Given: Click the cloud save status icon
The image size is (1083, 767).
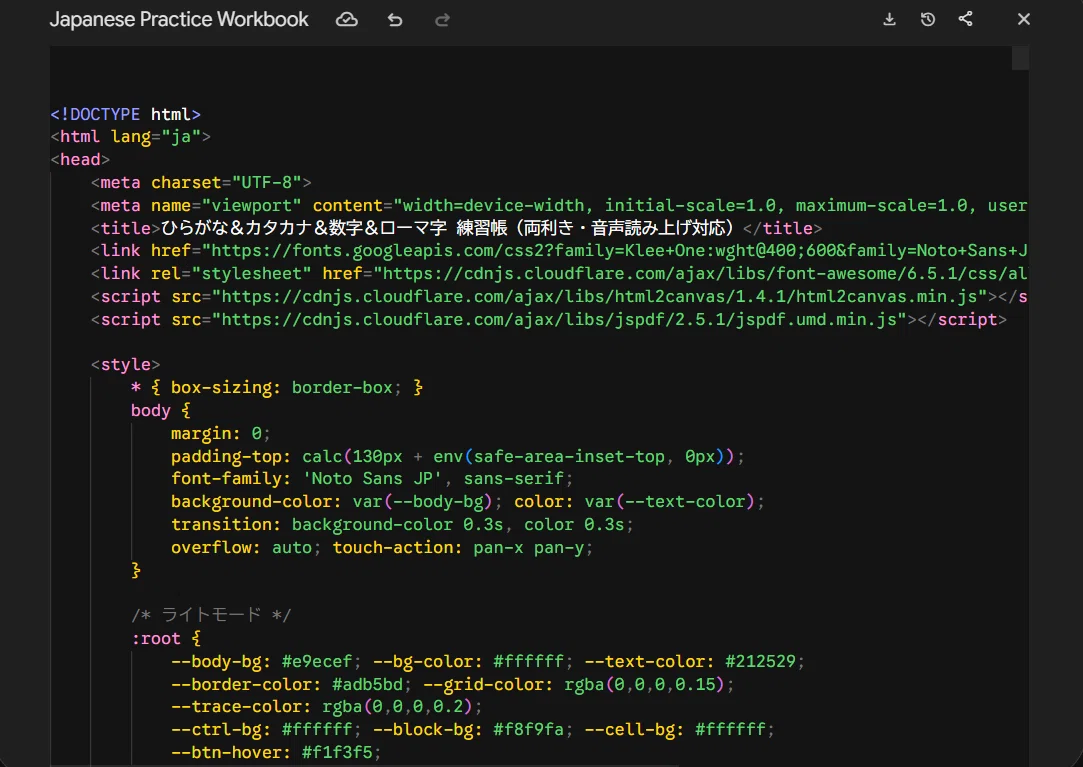Looking at the screenshot, I should 347,20.
